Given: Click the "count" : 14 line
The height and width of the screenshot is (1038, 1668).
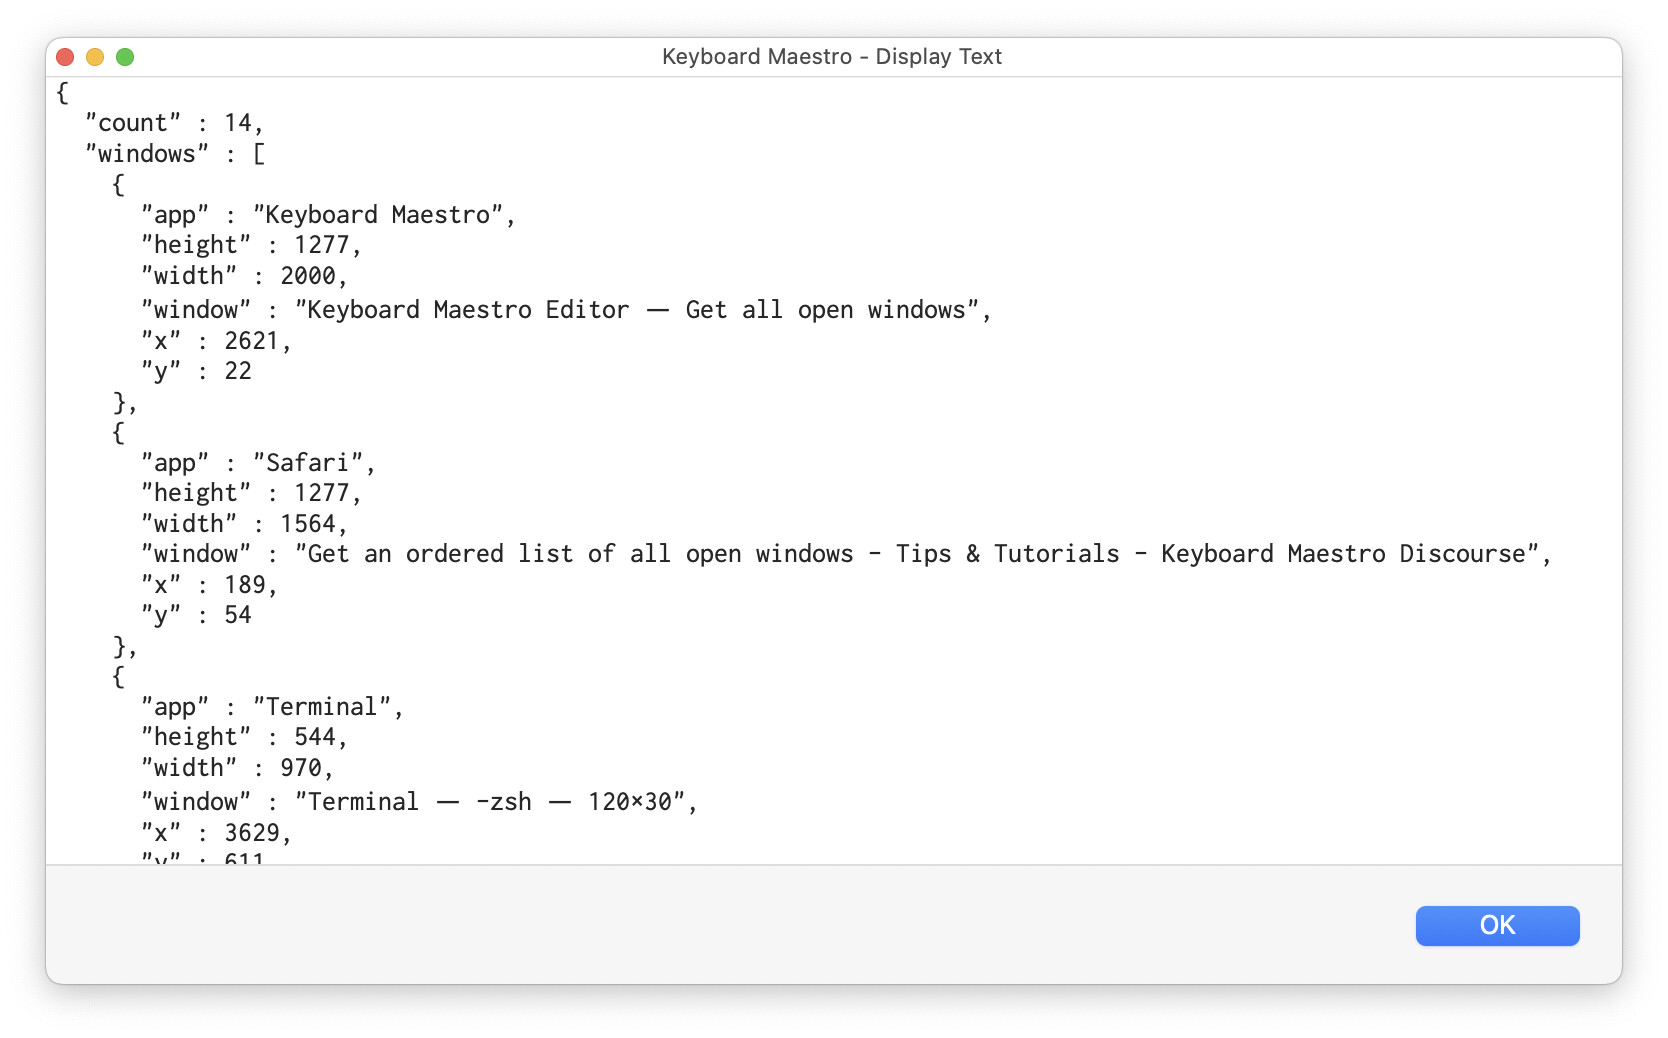Looking at the screenshot, I should click(174, 123).
